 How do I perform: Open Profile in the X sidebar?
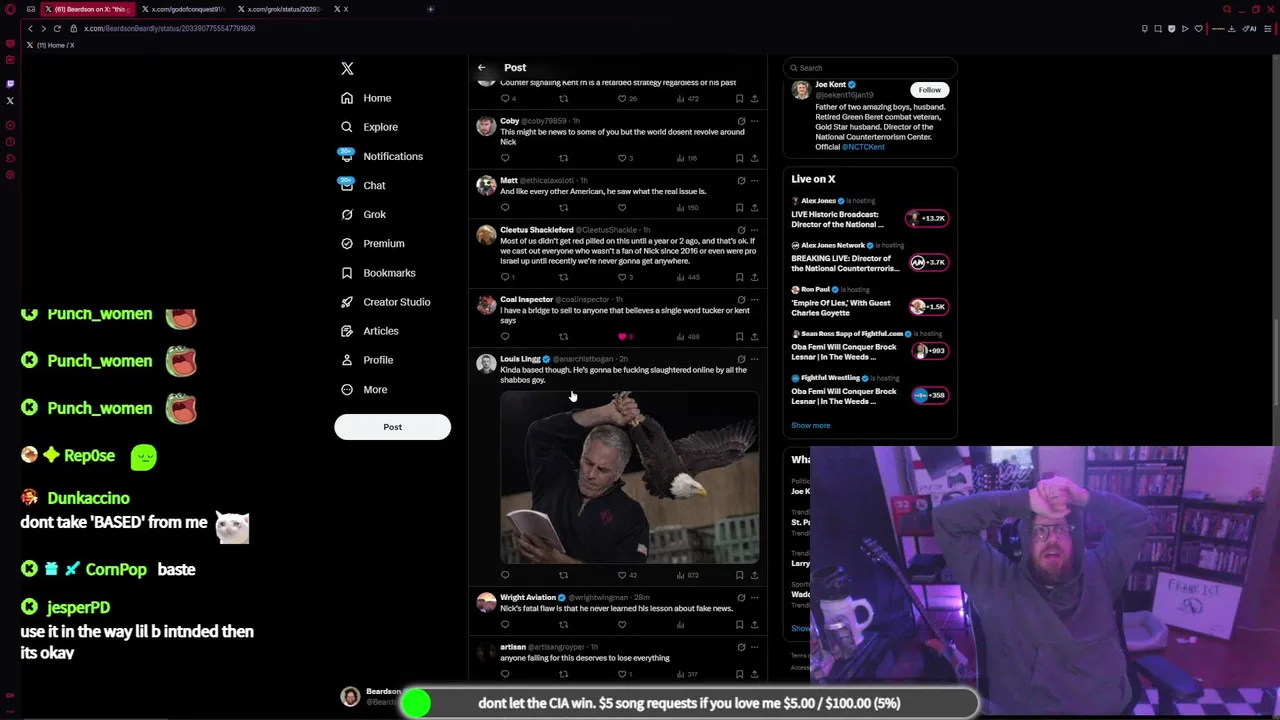coord(367,359)
